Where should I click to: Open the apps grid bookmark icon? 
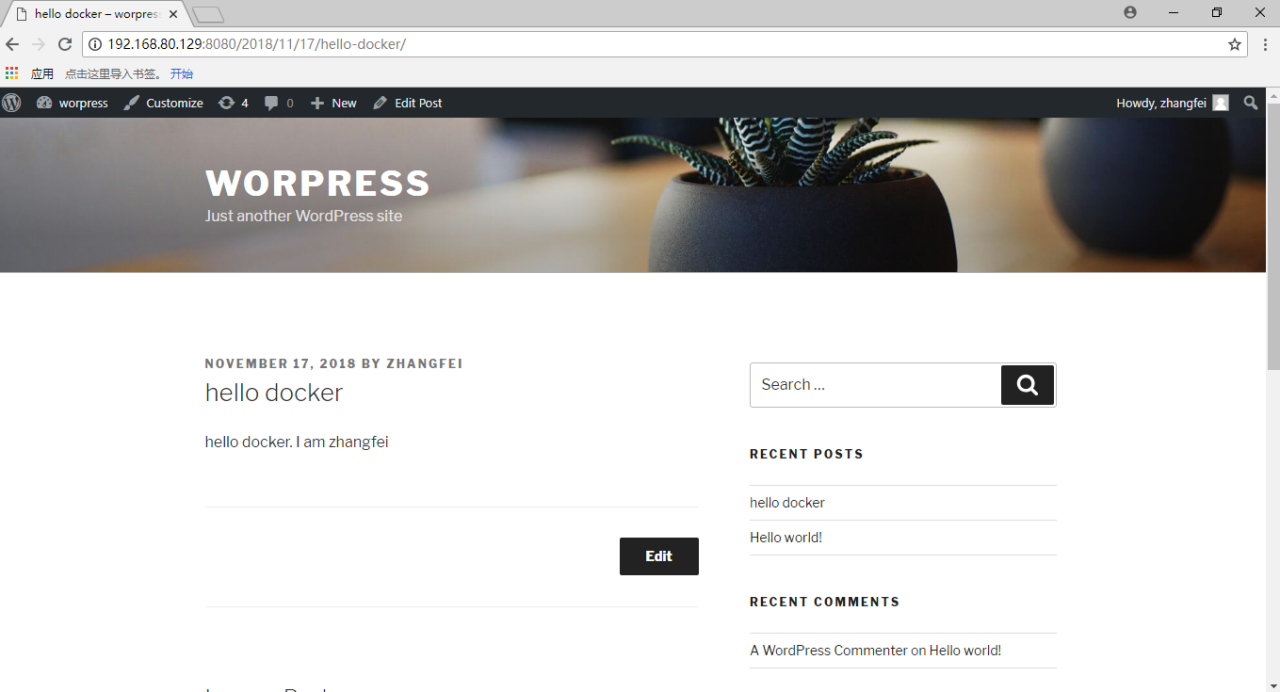12,73
